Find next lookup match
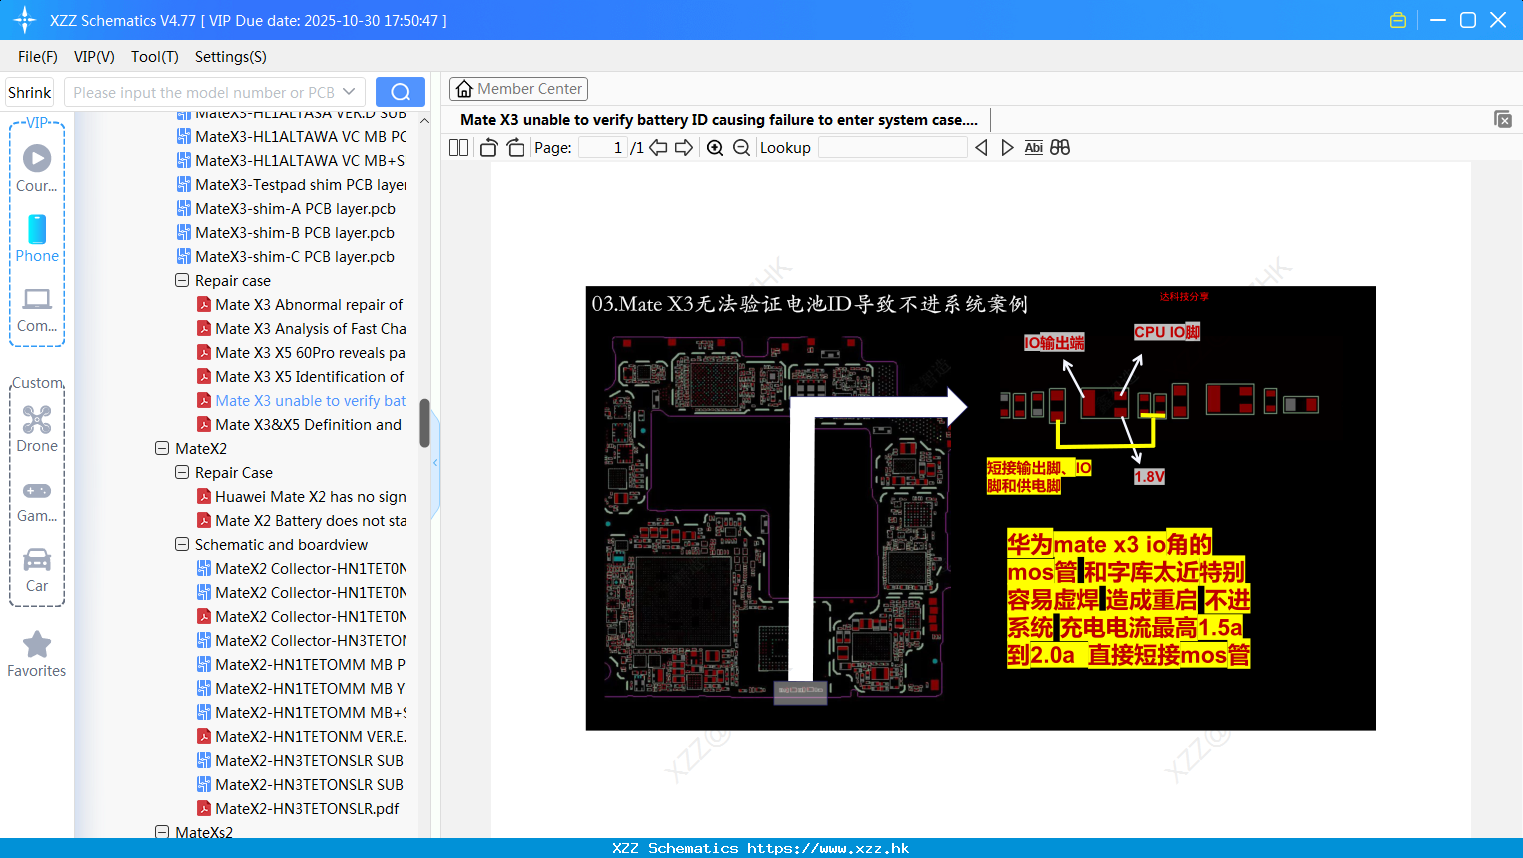 point(1007,148)
